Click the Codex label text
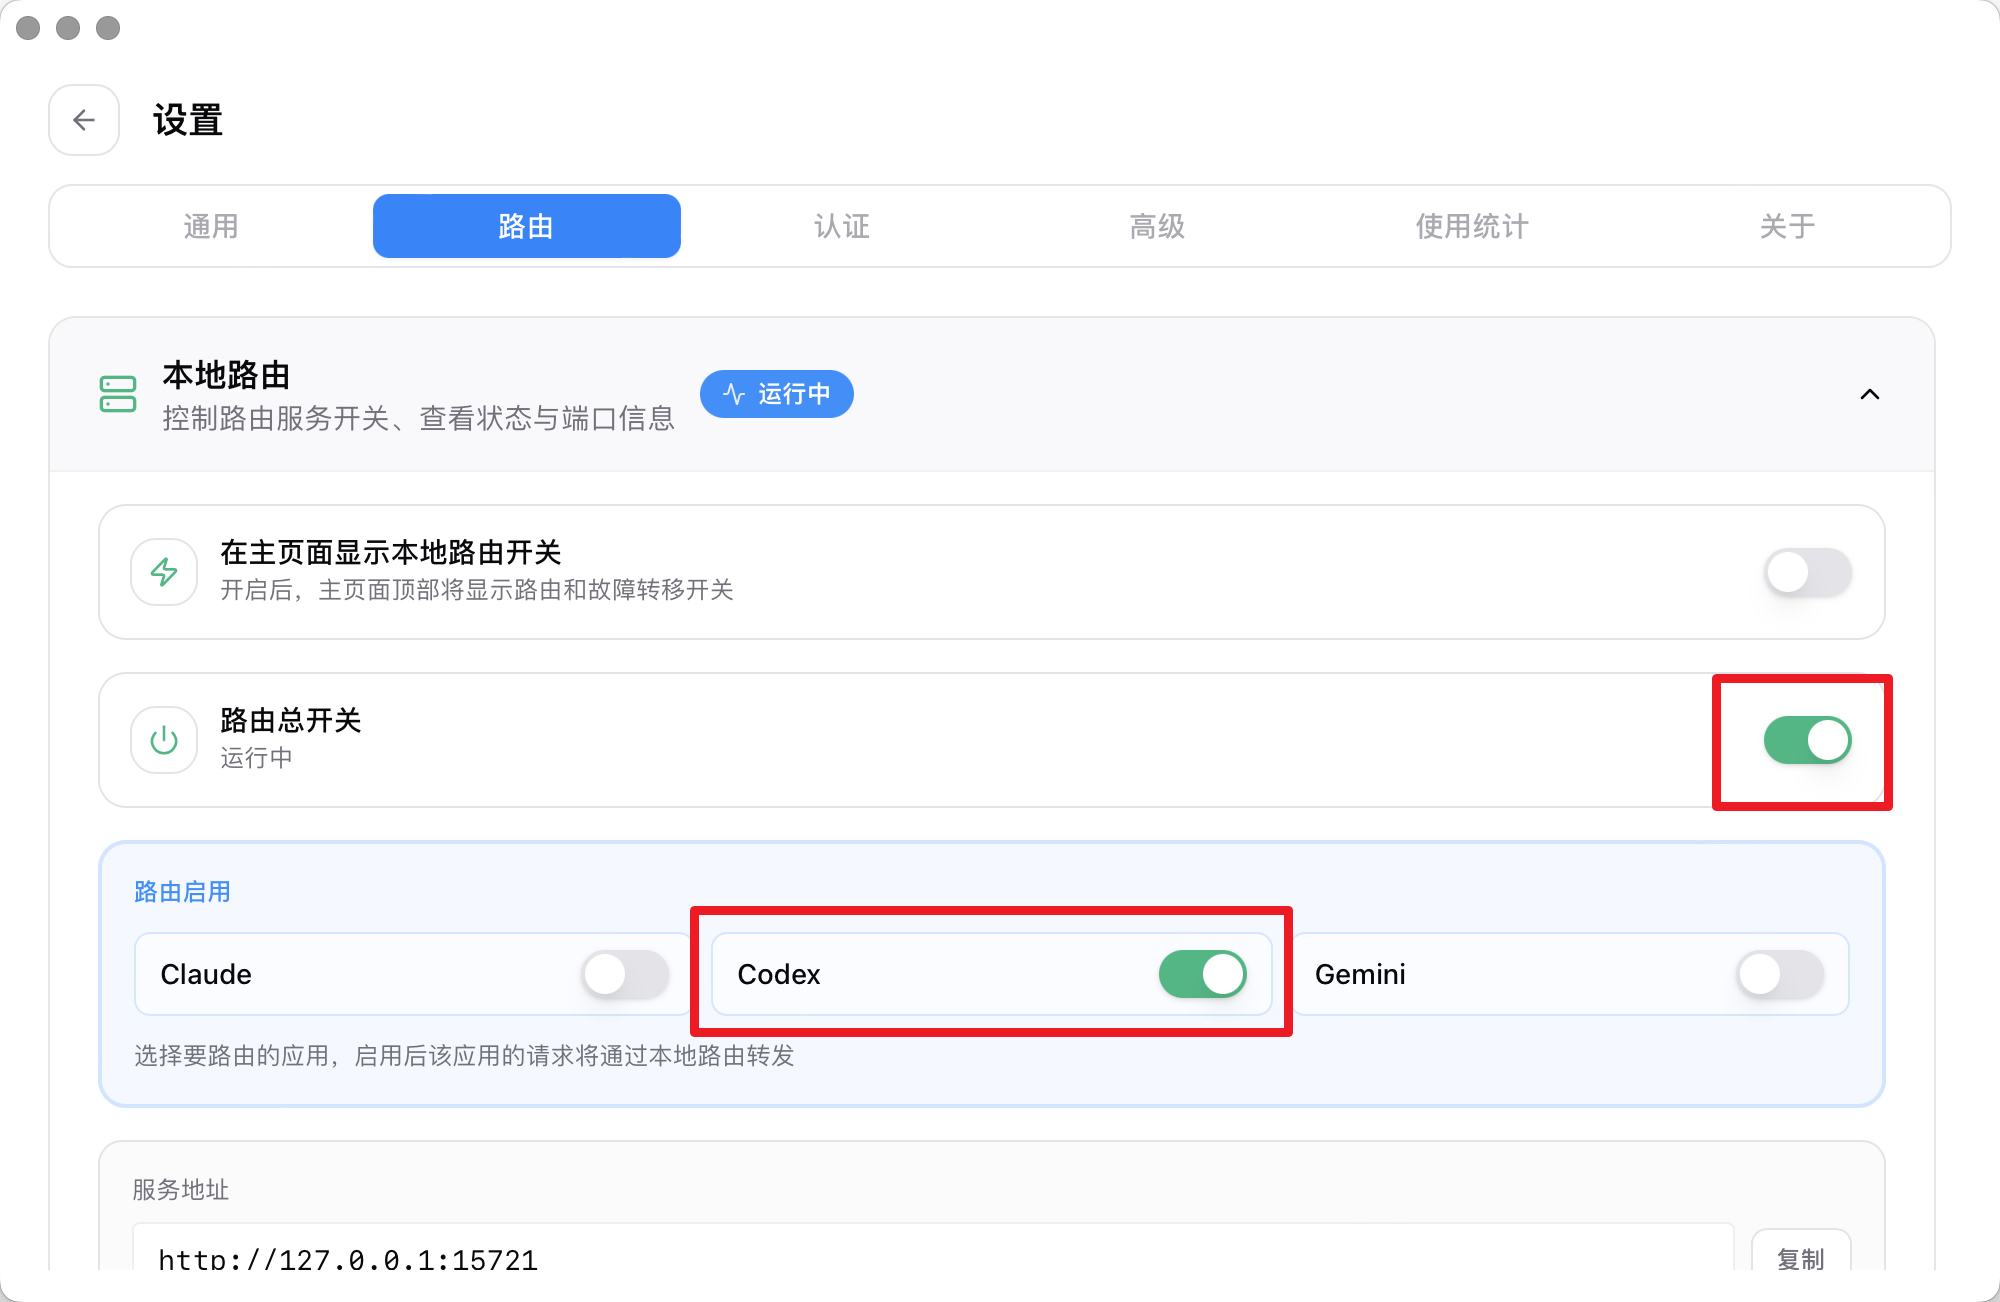2000x1302 pixels. pos(779,974)
